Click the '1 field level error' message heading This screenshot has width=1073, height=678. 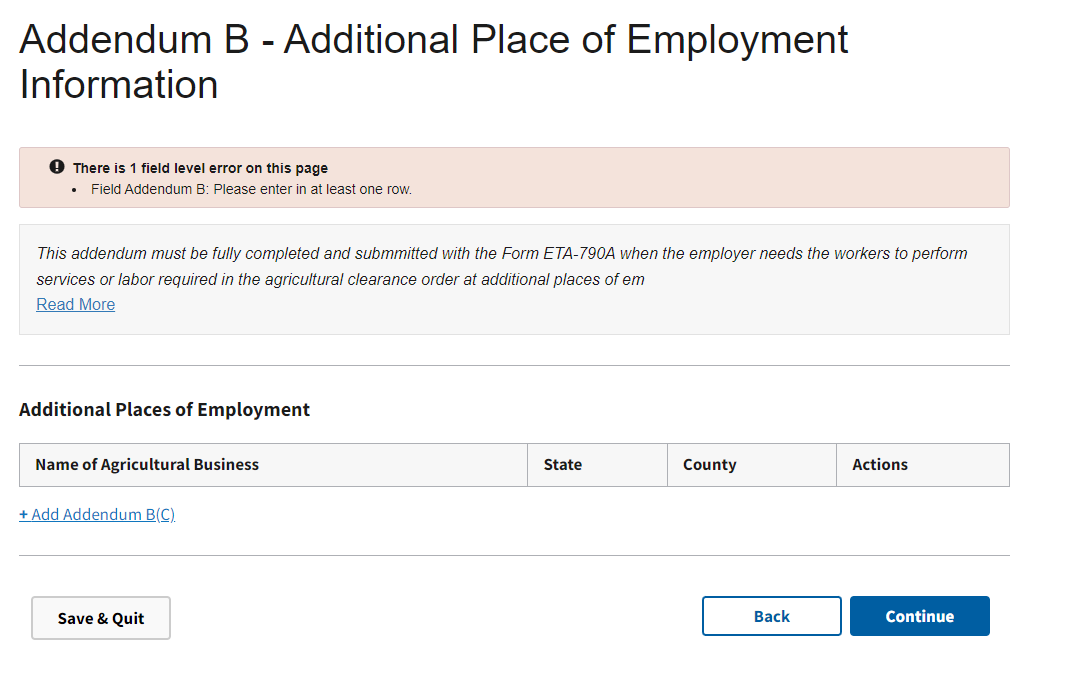click(x=200, y=168)
